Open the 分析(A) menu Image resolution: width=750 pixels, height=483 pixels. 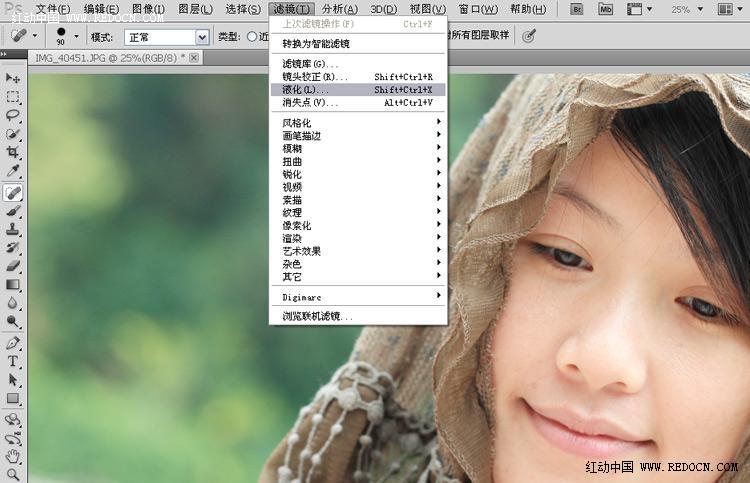point(340,9)
